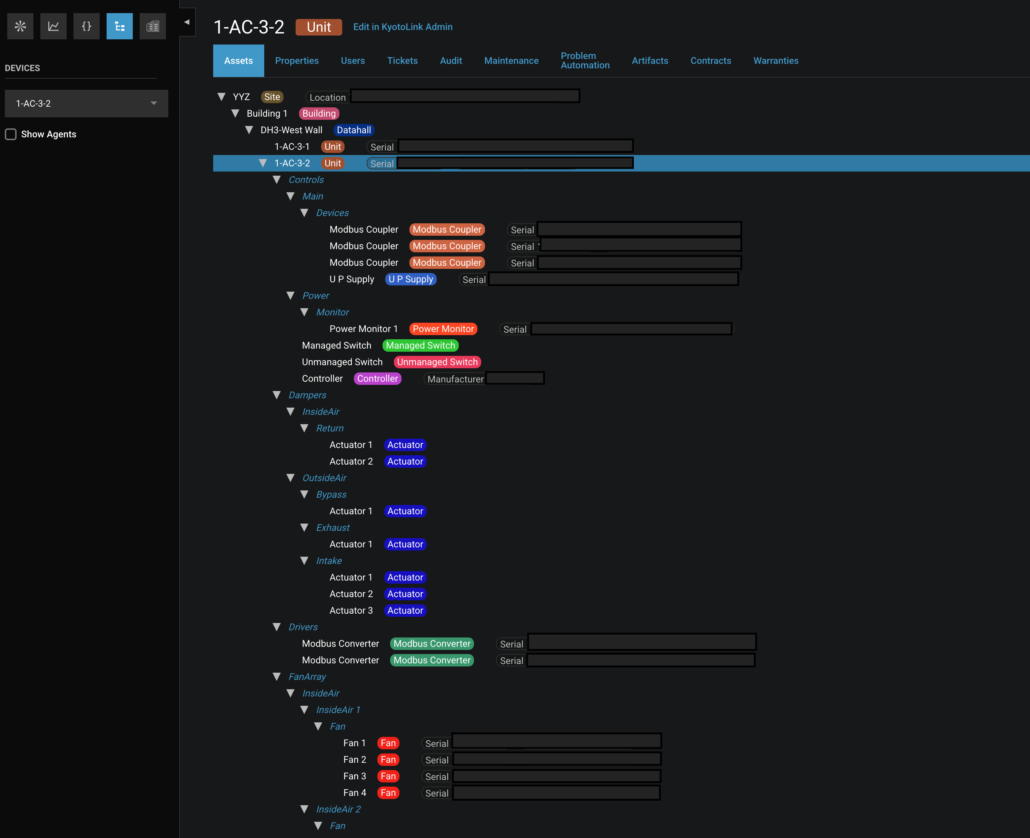The image size is (1030, 838).
Task: Switch to the Properties tab
Action: click(296, 60)
